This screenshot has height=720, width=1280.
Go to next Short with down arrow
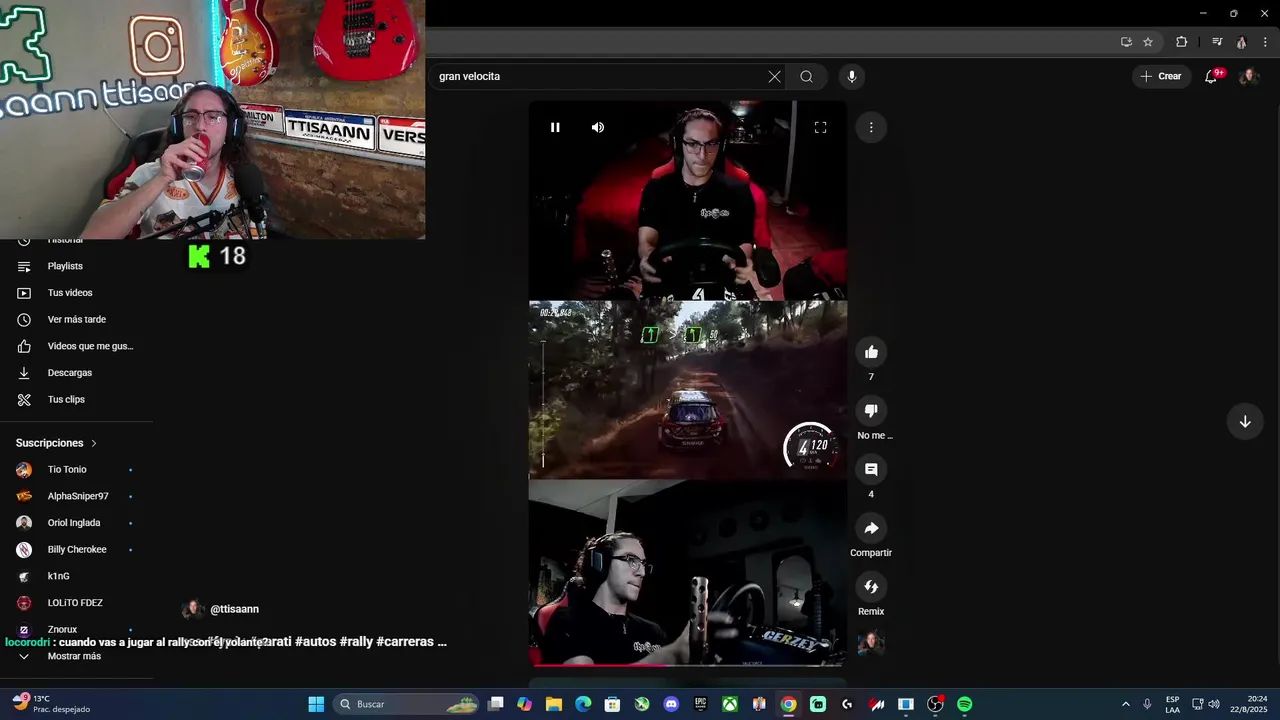pyautogui.click(x=1245, y=422)
